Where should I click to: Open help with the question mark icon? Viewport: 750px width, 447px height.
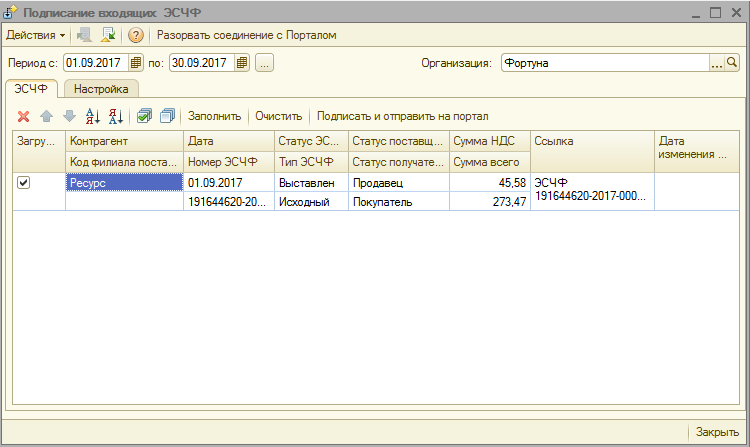[x=136, y=35]
